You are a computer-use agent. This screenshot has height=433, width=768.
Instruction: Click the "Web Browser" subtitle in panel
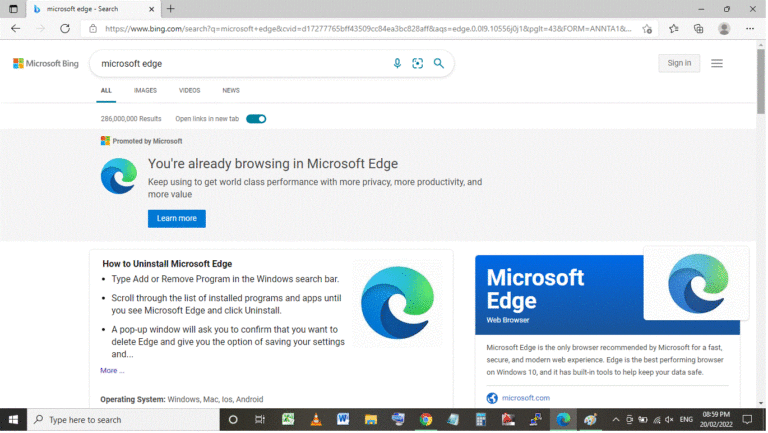pyautogui.click(x=507, y=320)
